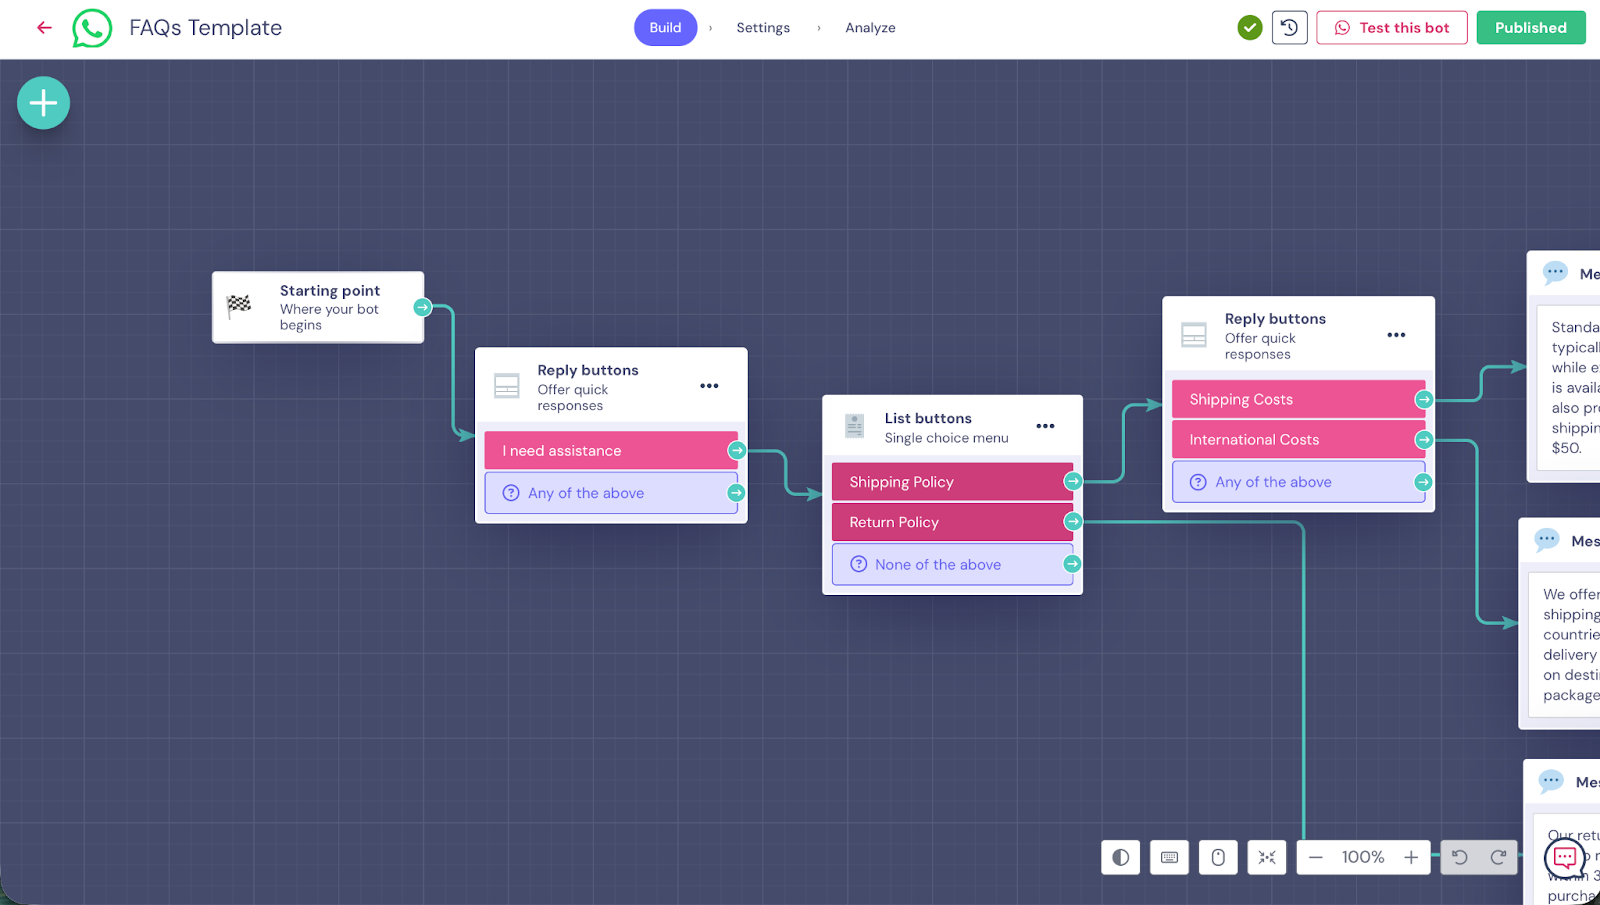The width and height of the screenshot is (1600, 905).
Task: Select the International Costs button
Action: (x=1298, y=440)
